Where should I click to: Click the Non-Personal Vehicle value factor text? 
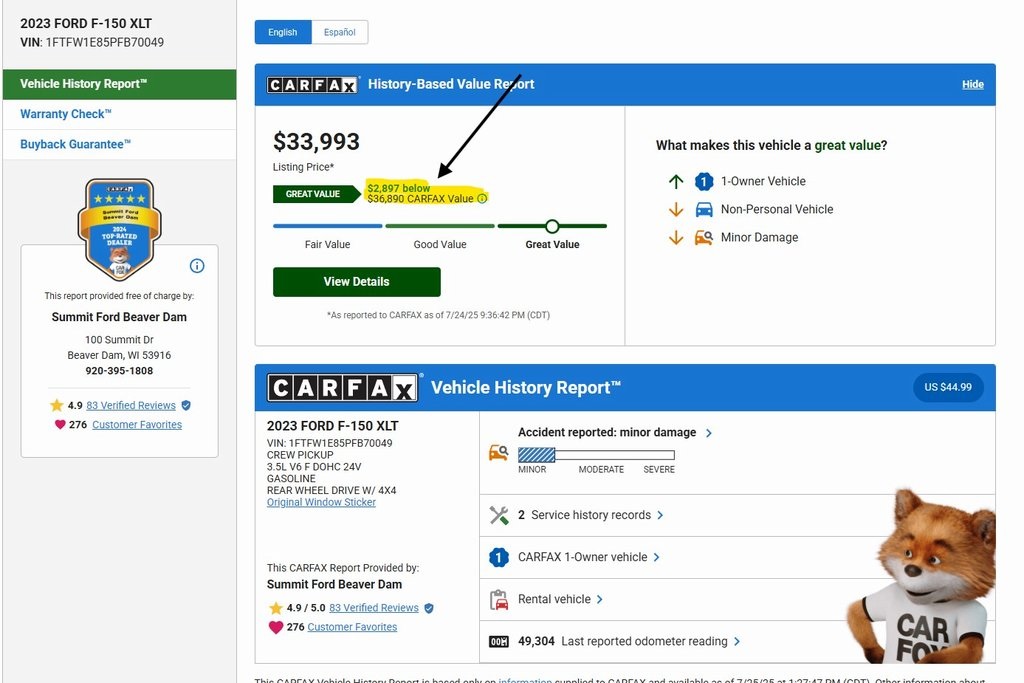pos(777,210)
